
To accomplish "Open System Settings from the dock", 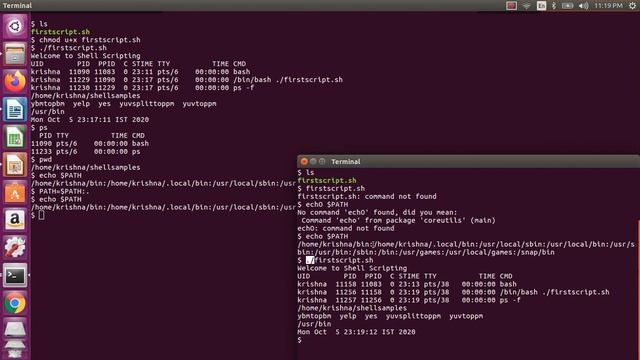I will click(x=15, y=248).
